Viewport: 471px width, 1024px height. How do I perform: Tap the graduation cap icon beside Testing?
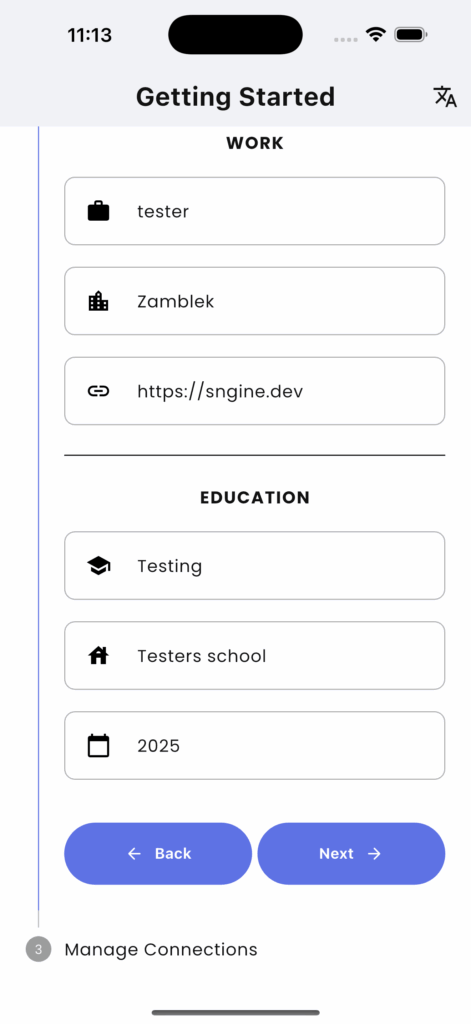99,566
